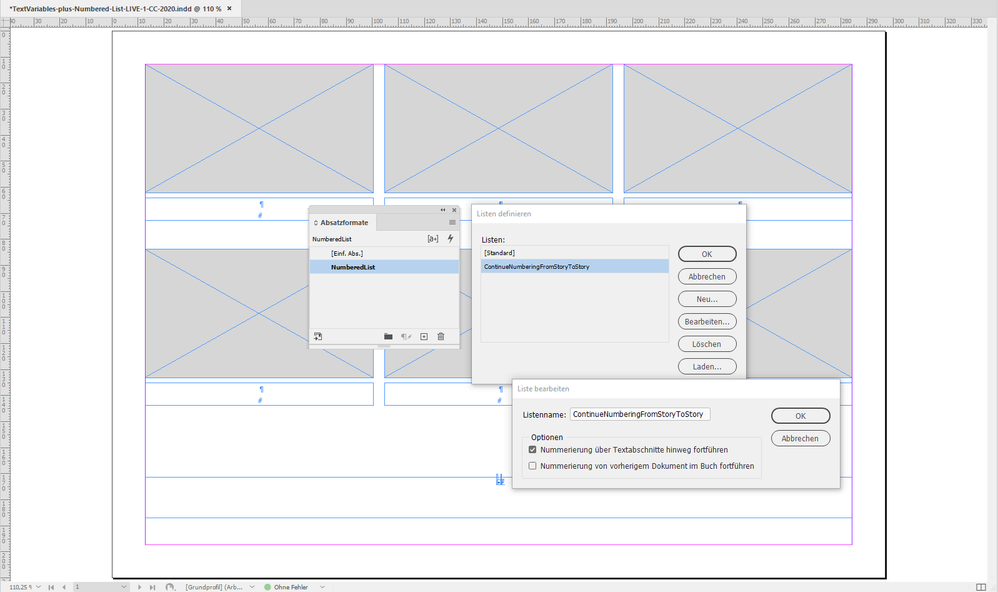Uncheck Nummerierung über Textabschnitte hinweg fortführen
This screenshot has height=592, width=998.
[x=533, y=449]
